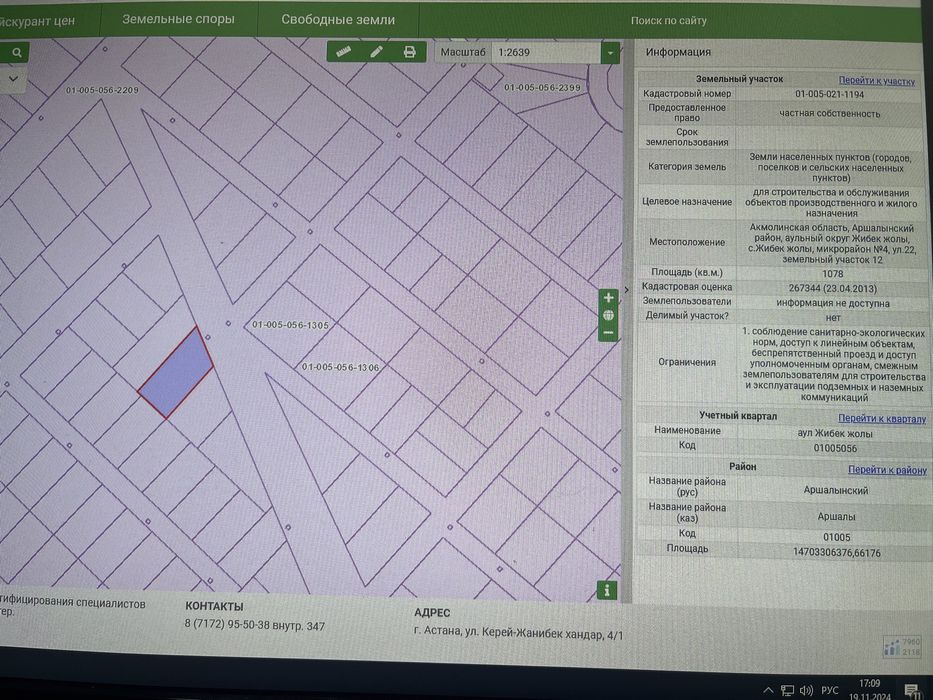Click the area value 1078
This screenshot has height=700, width=933.
(832, 274)
